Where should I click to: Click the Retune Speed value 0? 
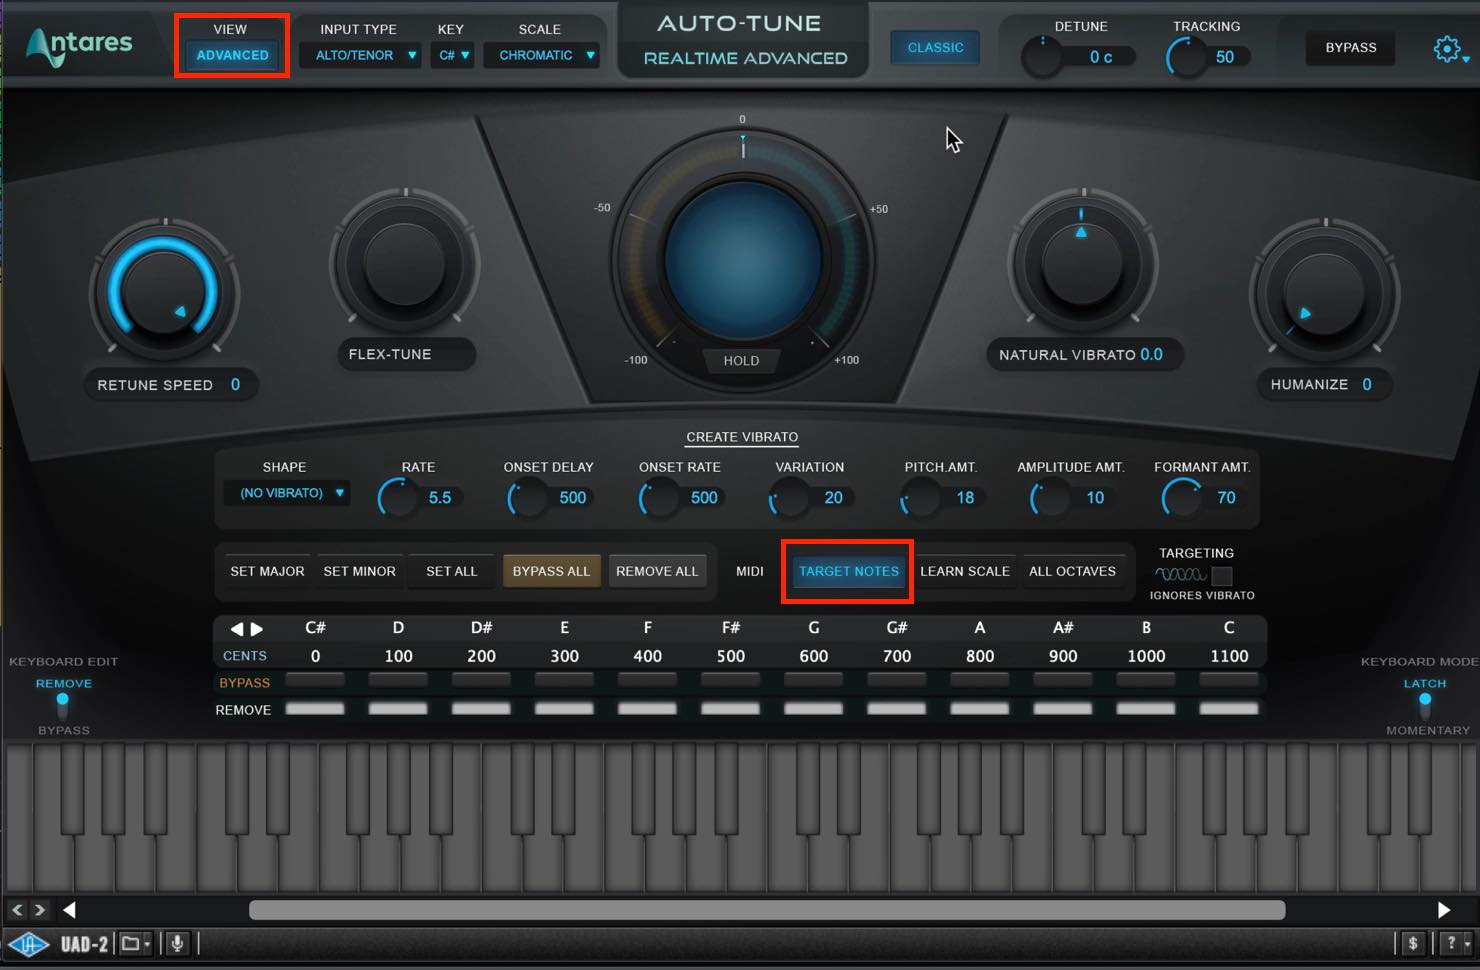coord(235,385)
